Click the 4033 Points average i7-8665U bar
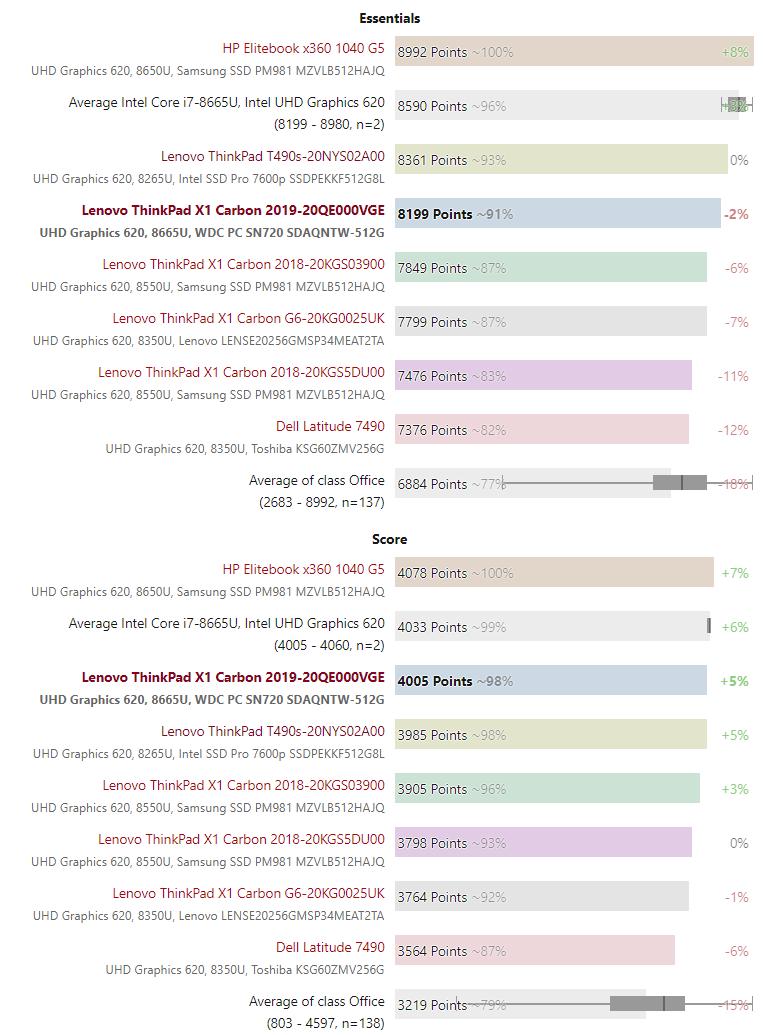This screenshot has height=1035, width=764. click(552, 627)
